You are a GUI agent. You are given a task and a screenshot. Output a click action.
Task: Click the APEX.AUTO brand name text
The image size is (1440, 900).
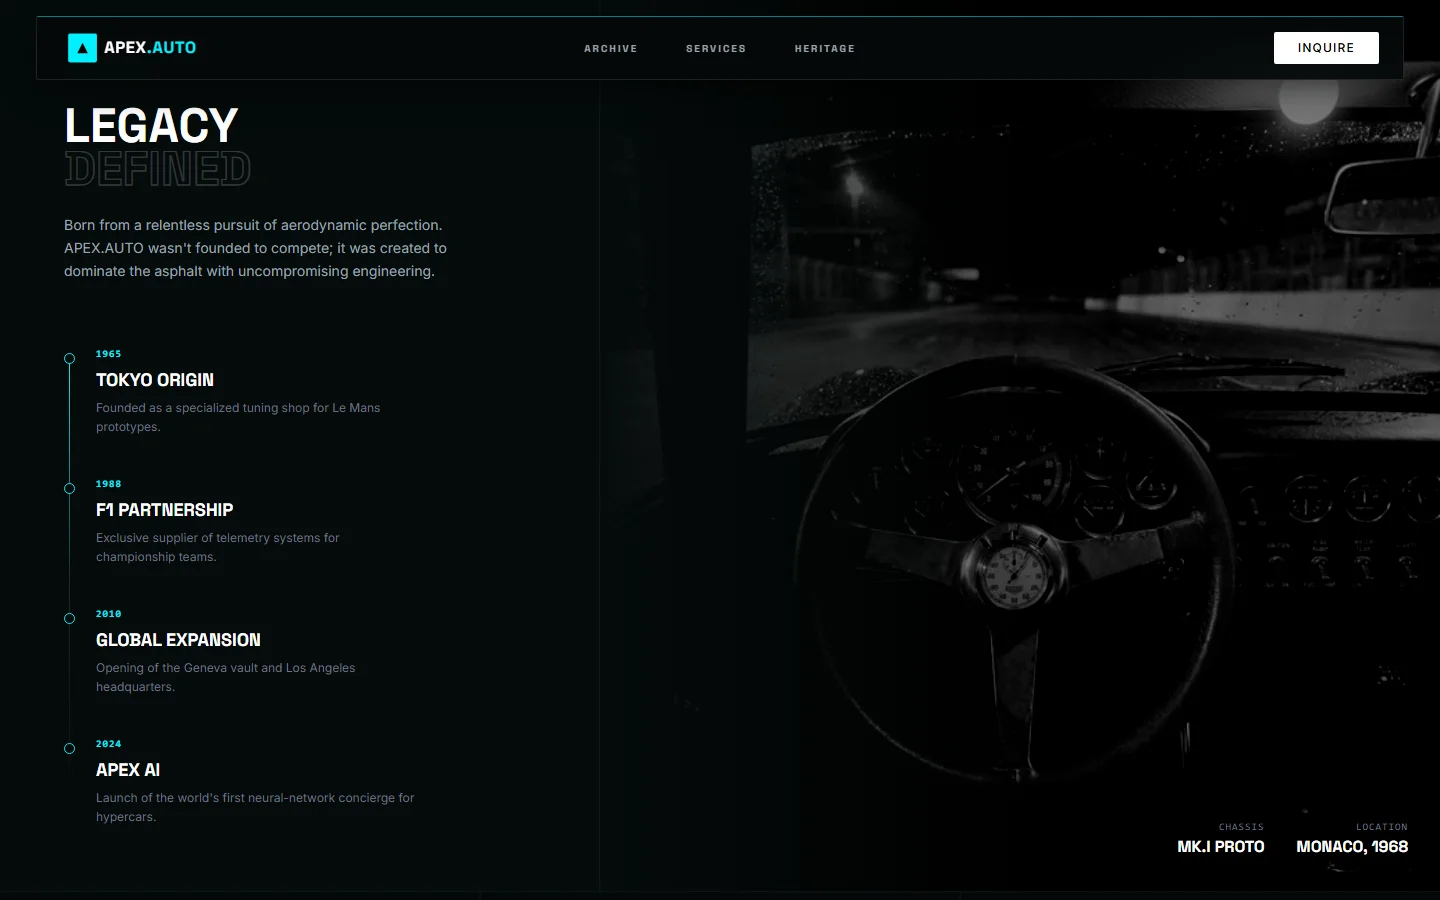click(150, 48)
